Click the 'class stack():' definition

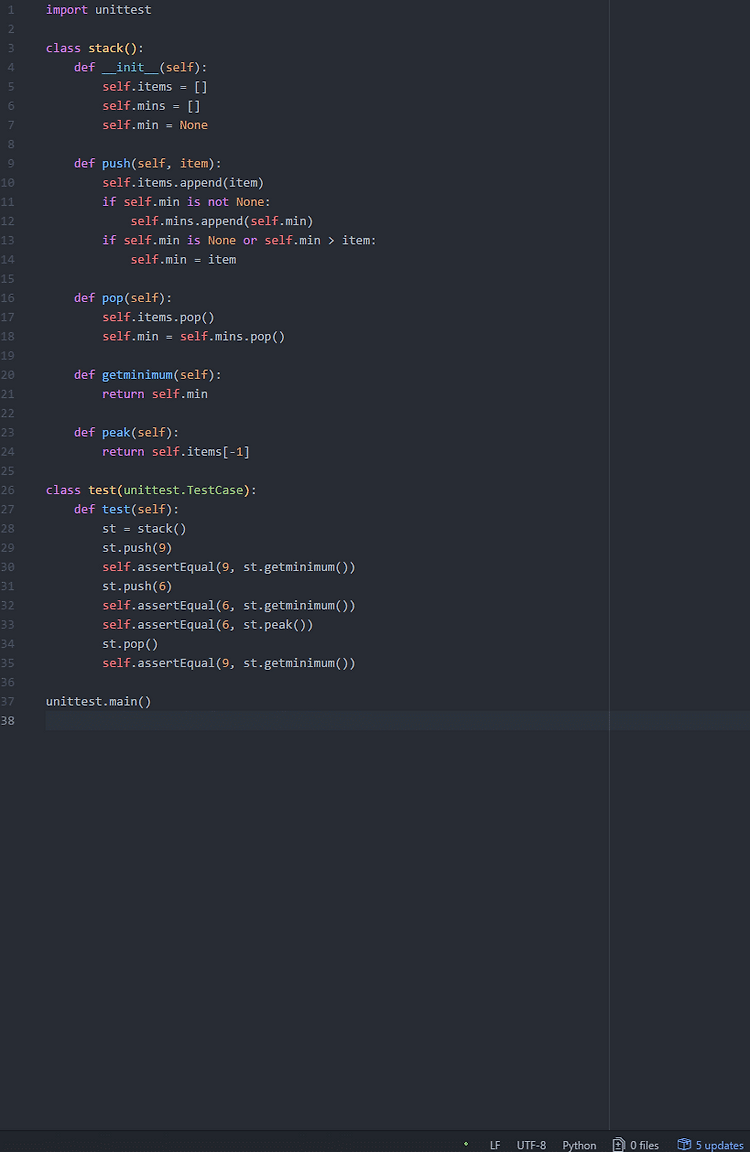click(95, 48)
